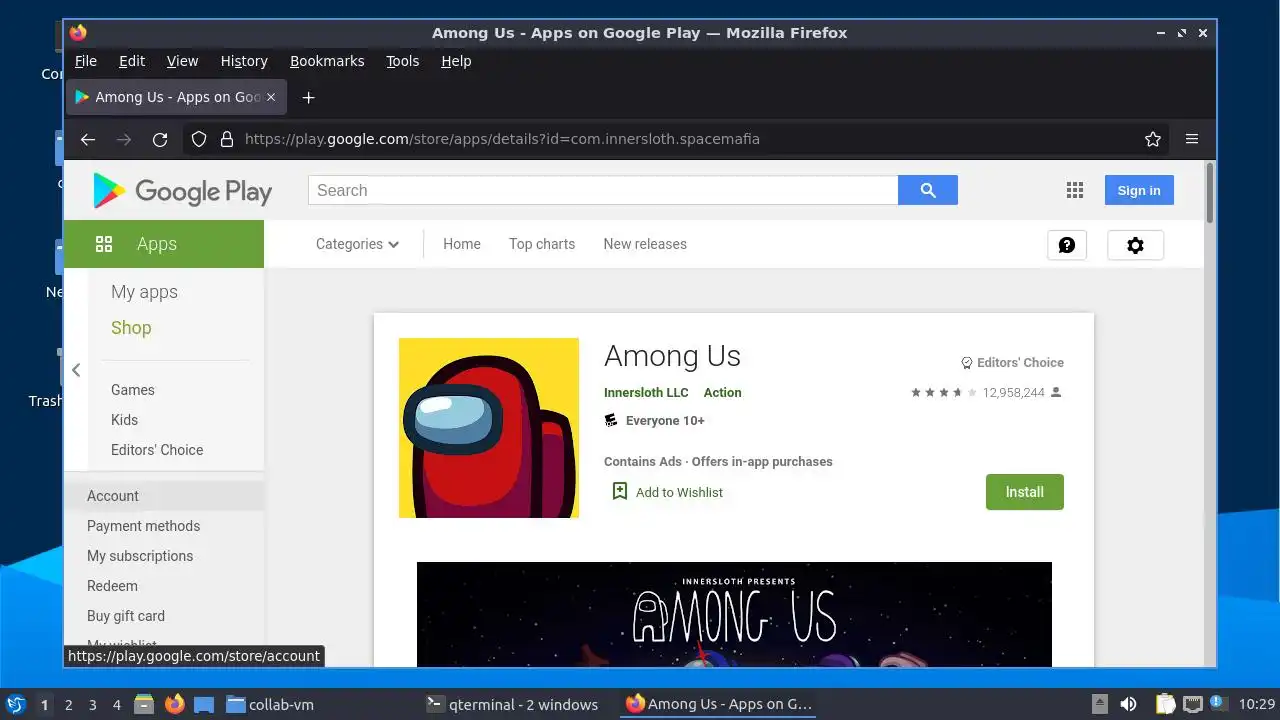Click the volume speaker tray icon
This screenshot has width=1280, height=720.
tap(1128, 704)
